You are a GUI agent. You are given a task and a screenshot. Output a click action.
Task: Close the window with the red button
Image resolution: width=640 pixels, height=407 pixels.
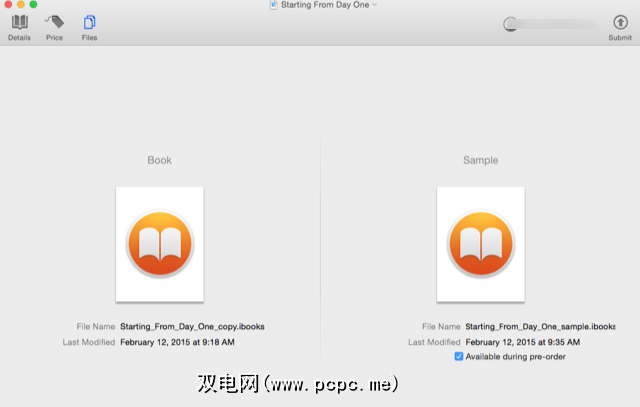[x=8, y=4]
